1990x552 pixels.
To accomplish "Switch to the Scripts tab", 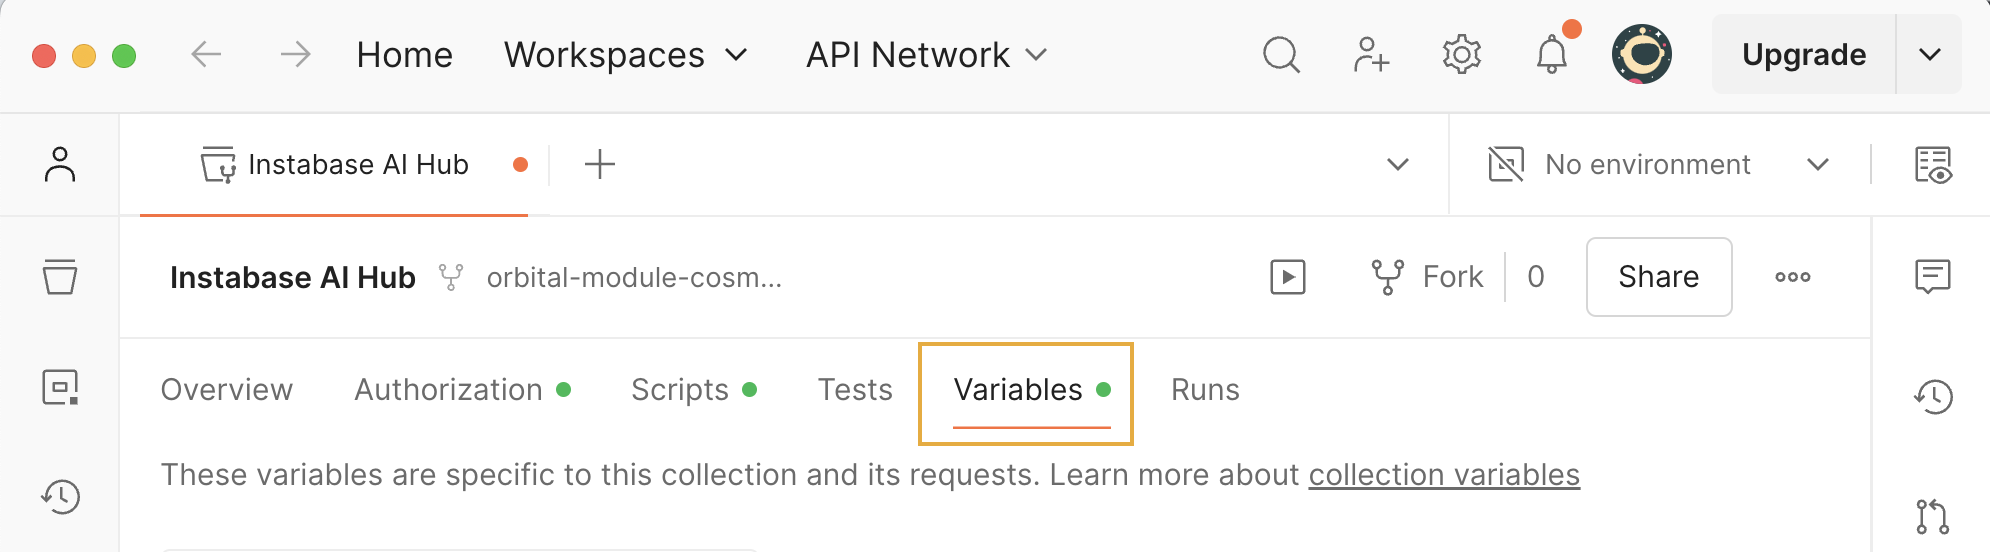I will pos(680,390).
